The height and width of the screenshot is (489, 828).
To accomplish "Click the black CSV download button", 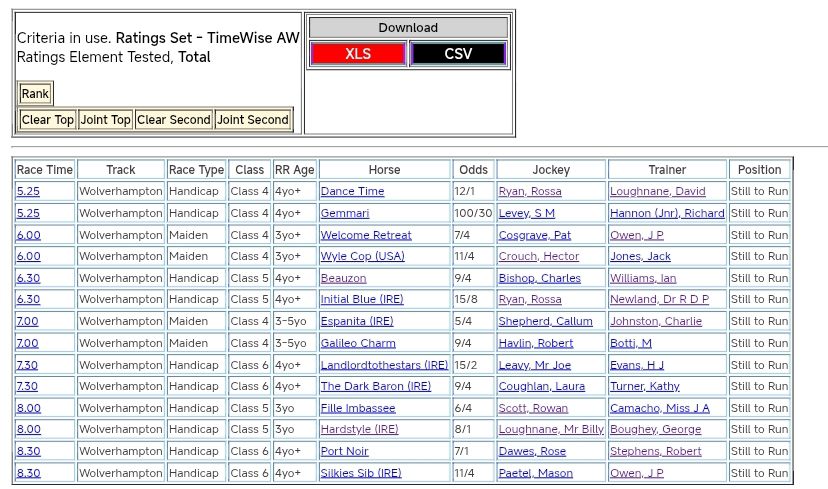I will [458, 54].
